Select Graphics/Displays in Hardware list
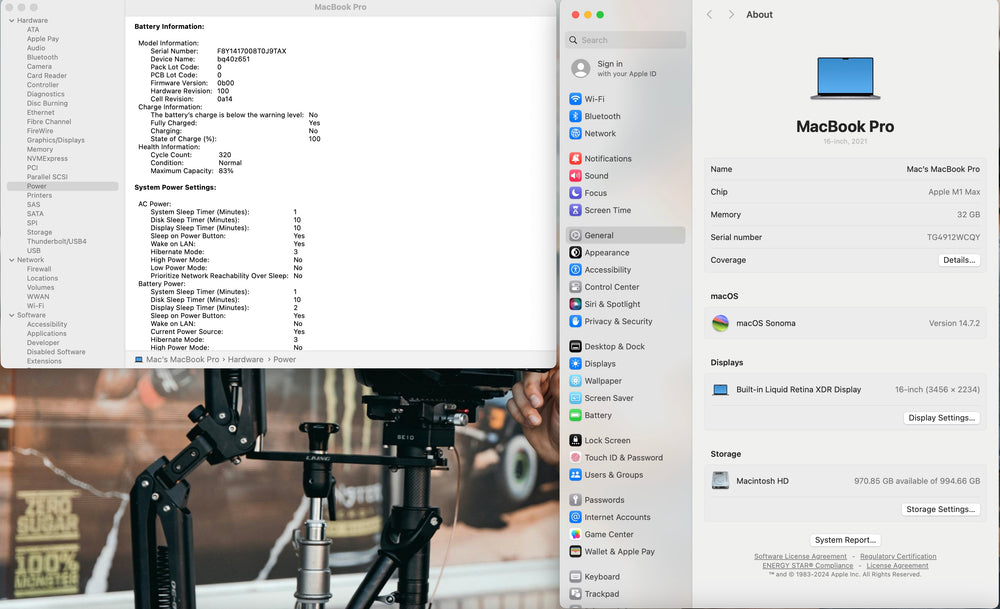This screenshot has width=1000, height=609. (55, 140)
